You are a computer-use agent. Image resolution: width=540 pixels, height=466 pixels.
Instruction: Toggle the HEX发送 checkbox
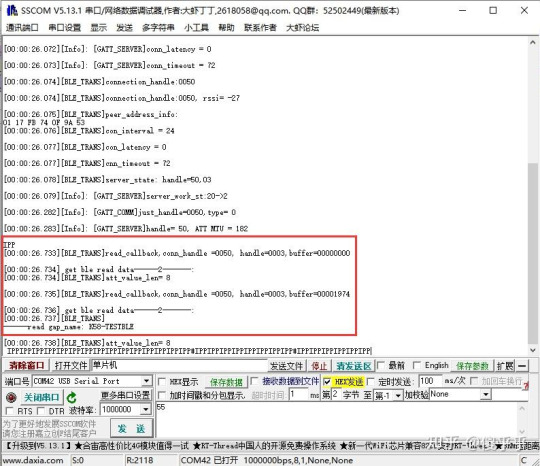327,382
